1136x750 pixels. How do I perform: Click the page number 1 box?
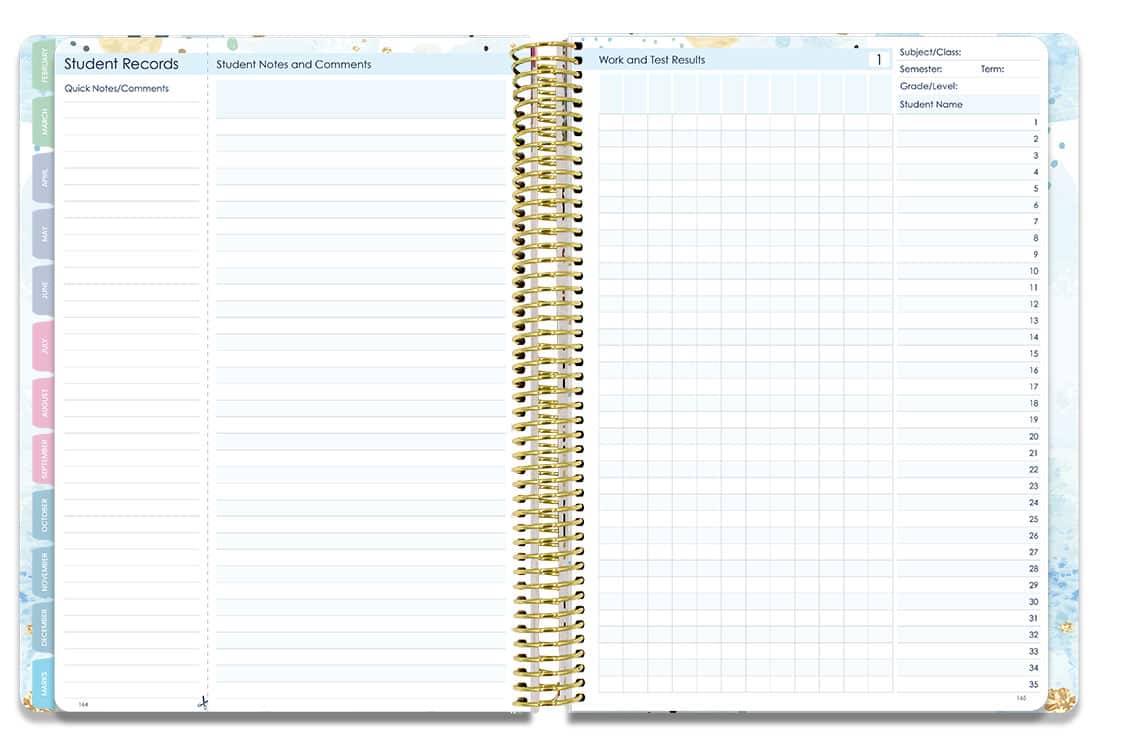879,59
